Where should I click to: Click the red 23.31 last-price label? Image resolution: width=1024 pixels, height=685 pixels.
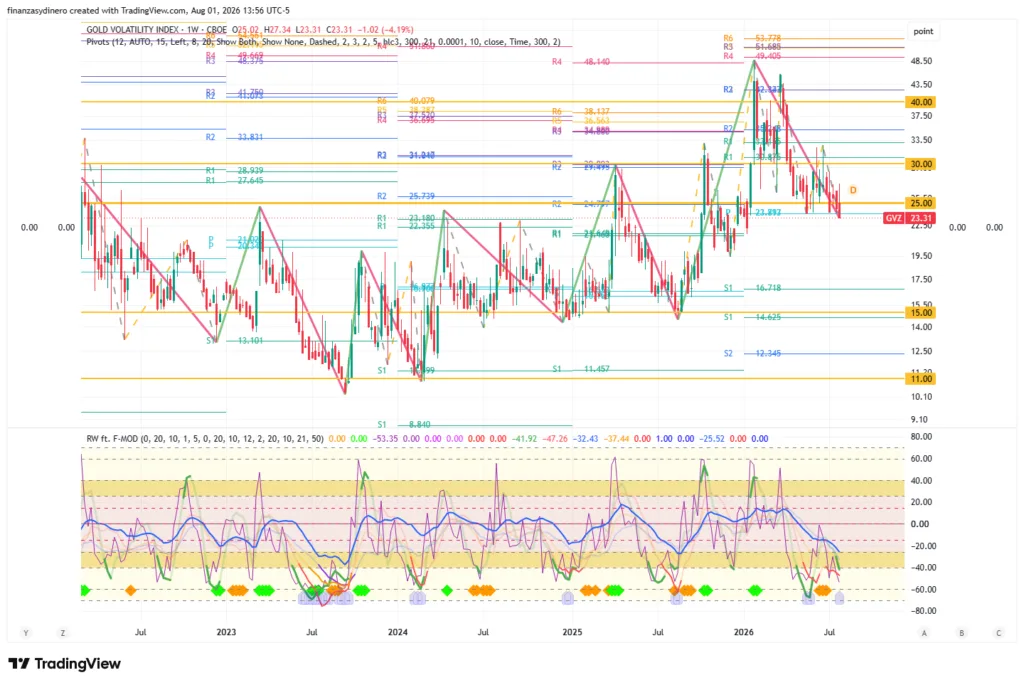pos(921,218)
